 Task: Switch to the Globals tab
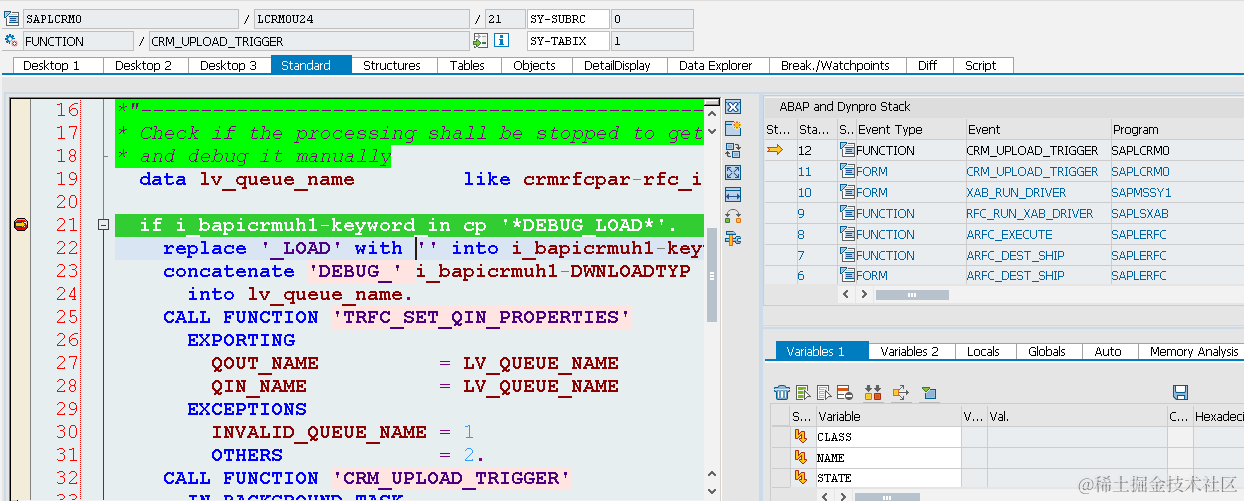click(1047, 351)
